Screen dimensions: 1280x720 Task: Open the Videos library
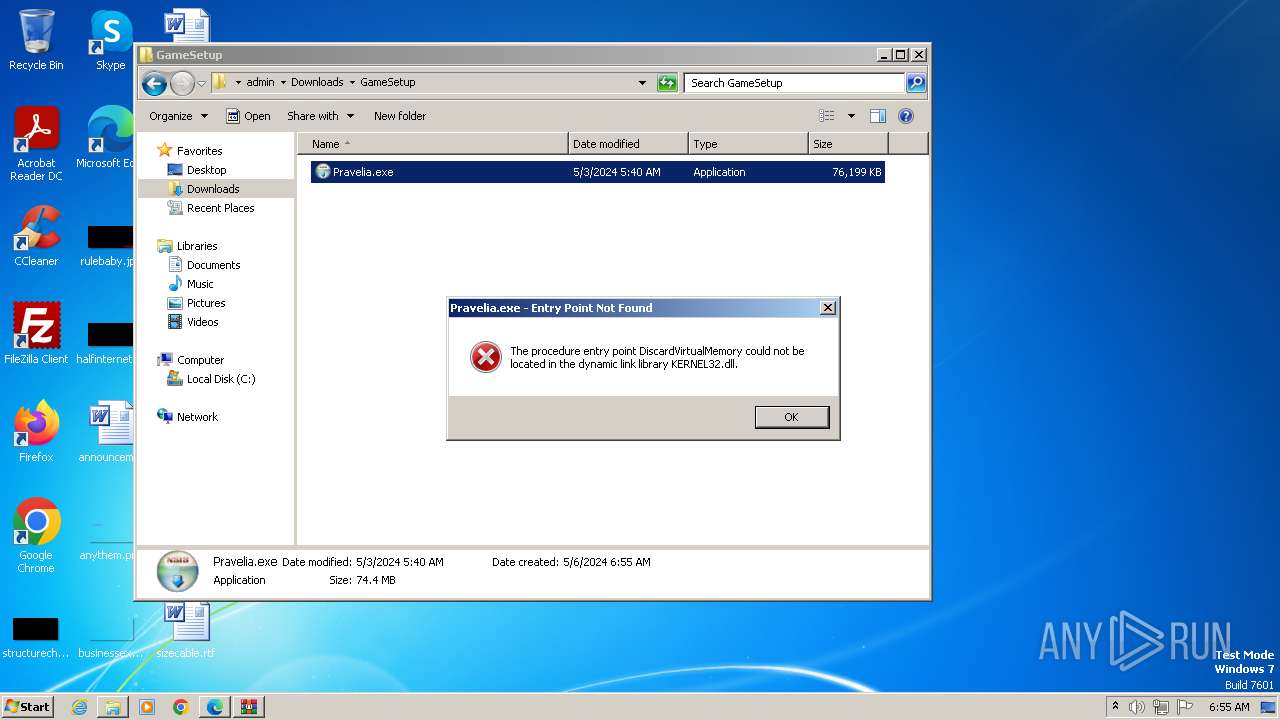click(x=202, y=322)
